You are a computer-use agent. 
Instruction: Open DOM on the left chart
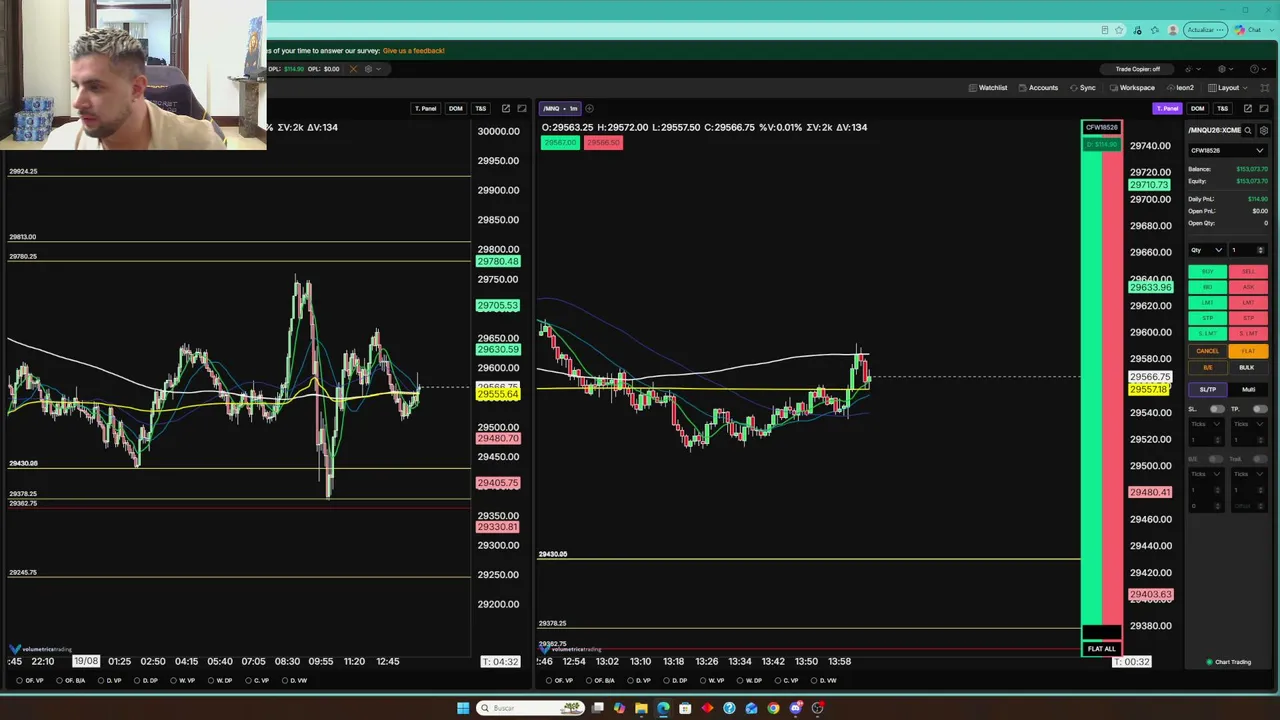tap(455, 108)
